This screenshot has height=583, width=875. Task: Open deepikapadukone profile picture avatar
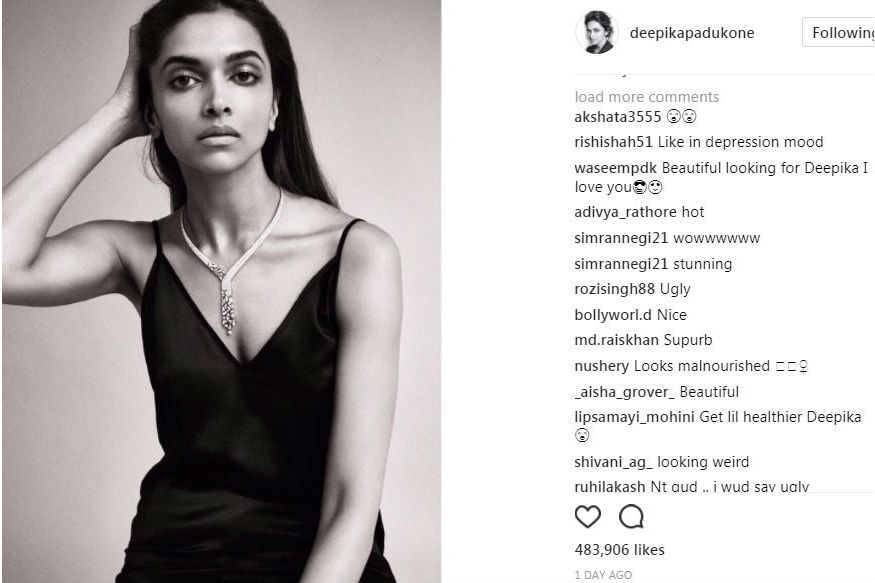coord(597,32)
